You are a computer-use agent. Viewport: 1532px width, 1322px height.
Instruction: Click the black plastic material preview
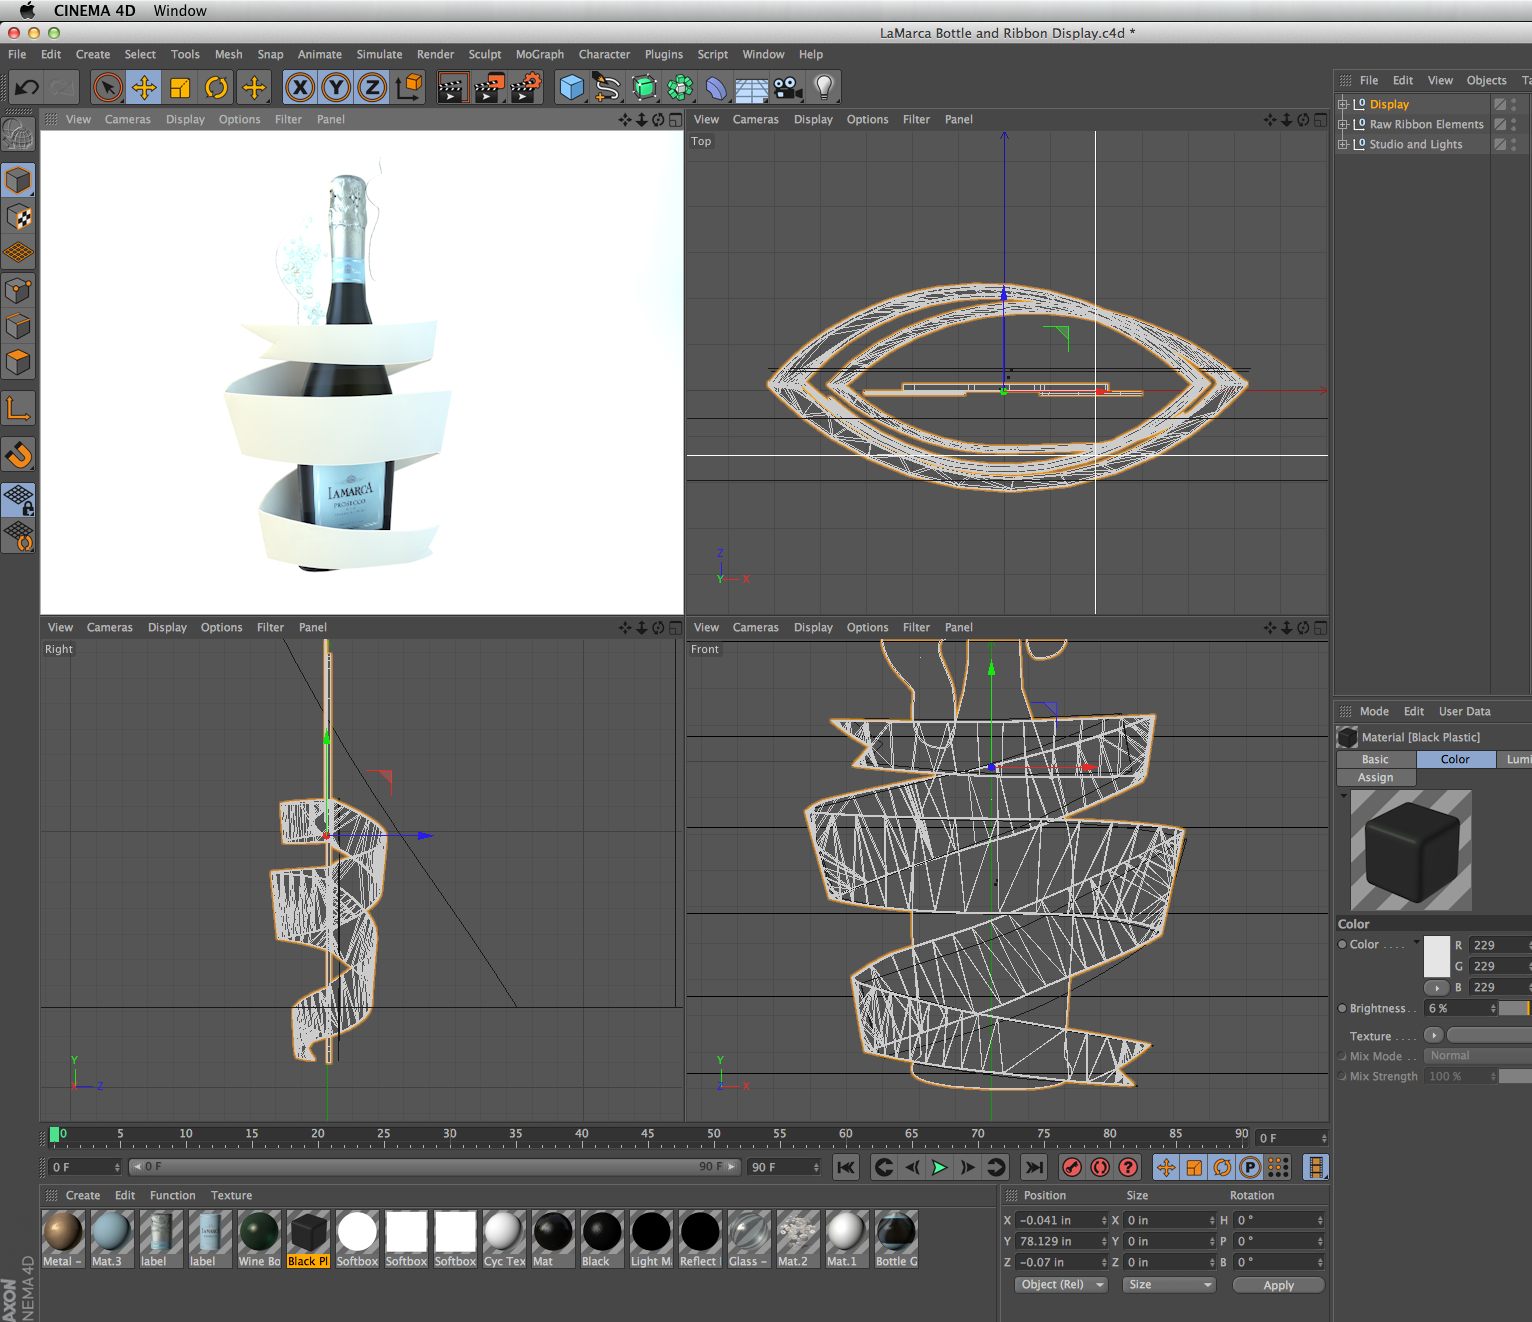[1410, 850]
